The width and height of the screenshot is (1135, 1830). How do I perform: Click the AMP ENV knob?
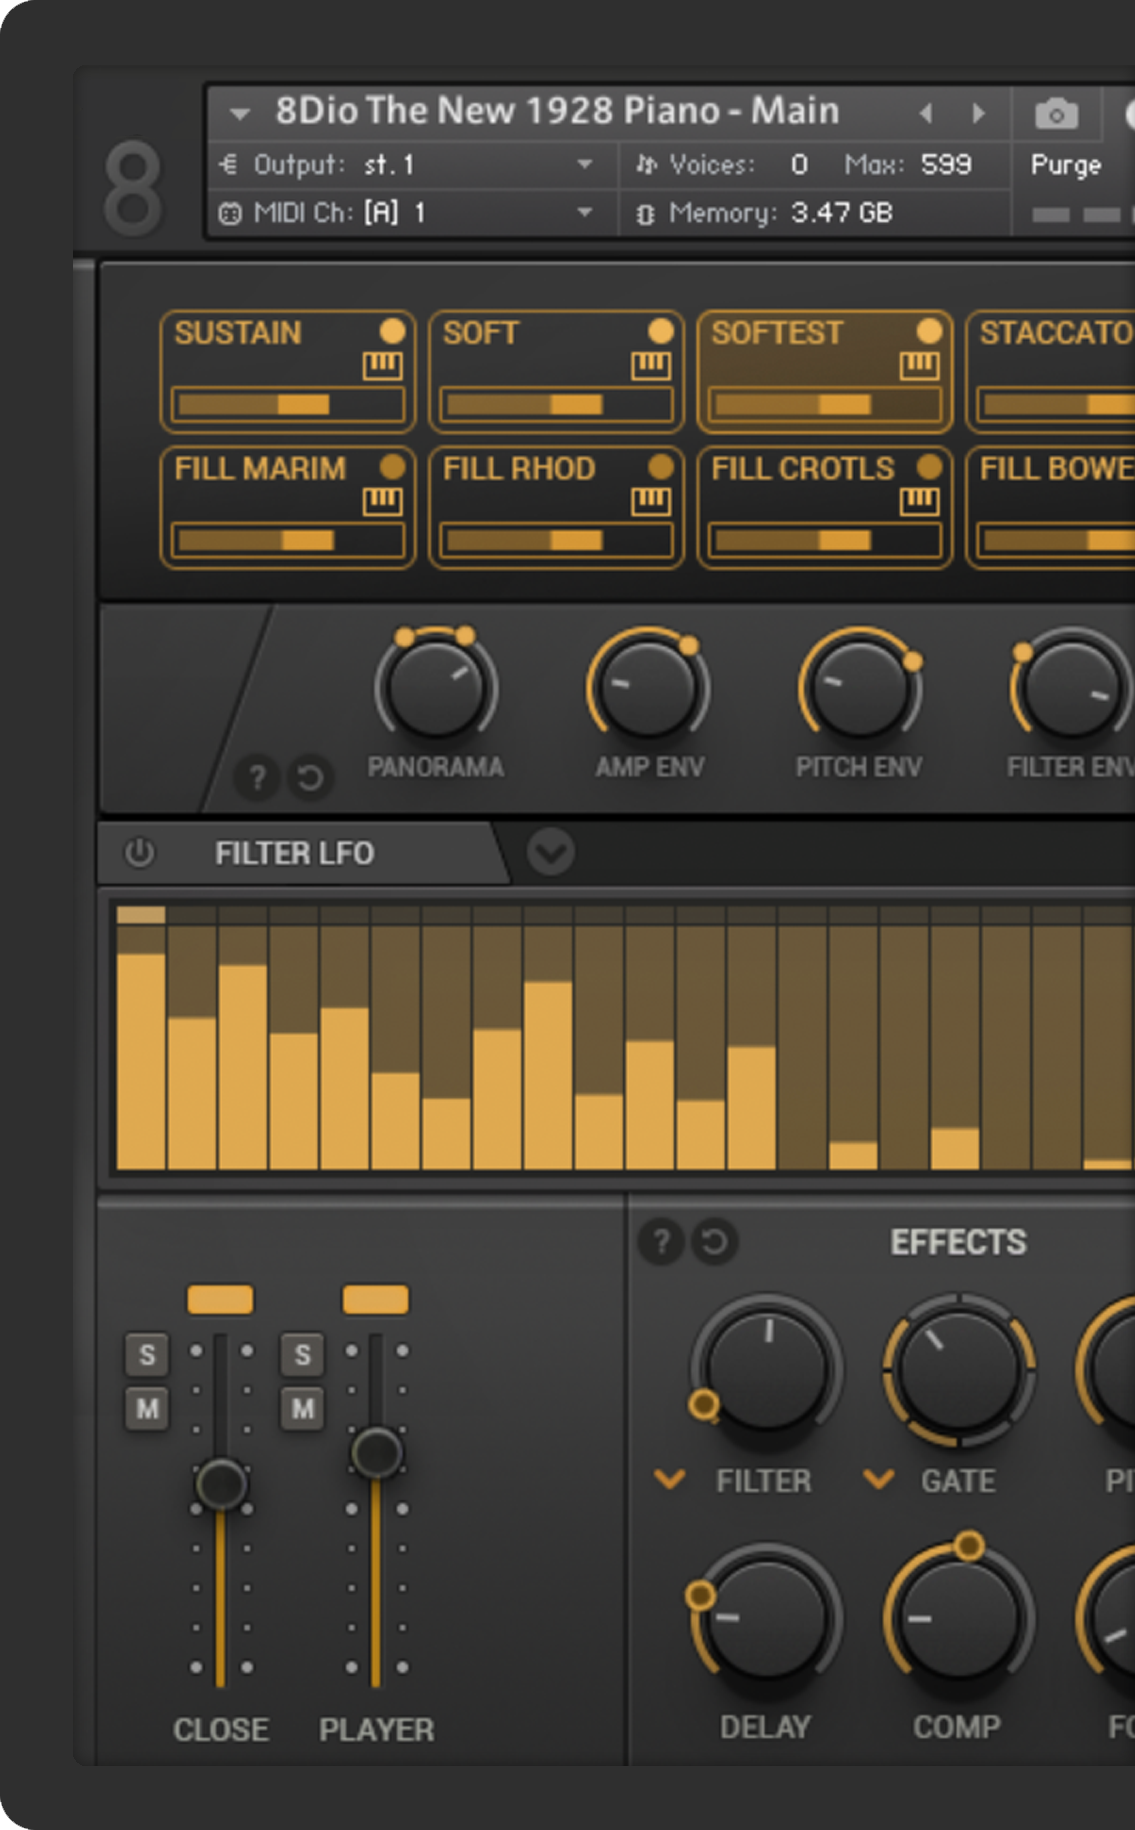(x=648, y=688)
